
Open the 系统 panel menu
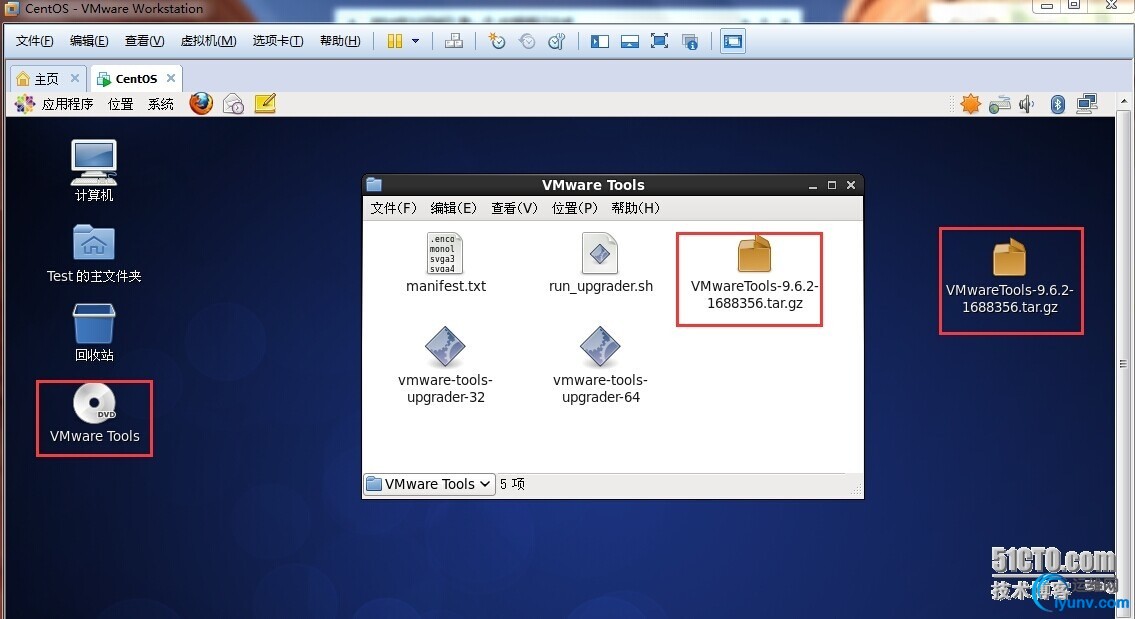coord(161,104)
